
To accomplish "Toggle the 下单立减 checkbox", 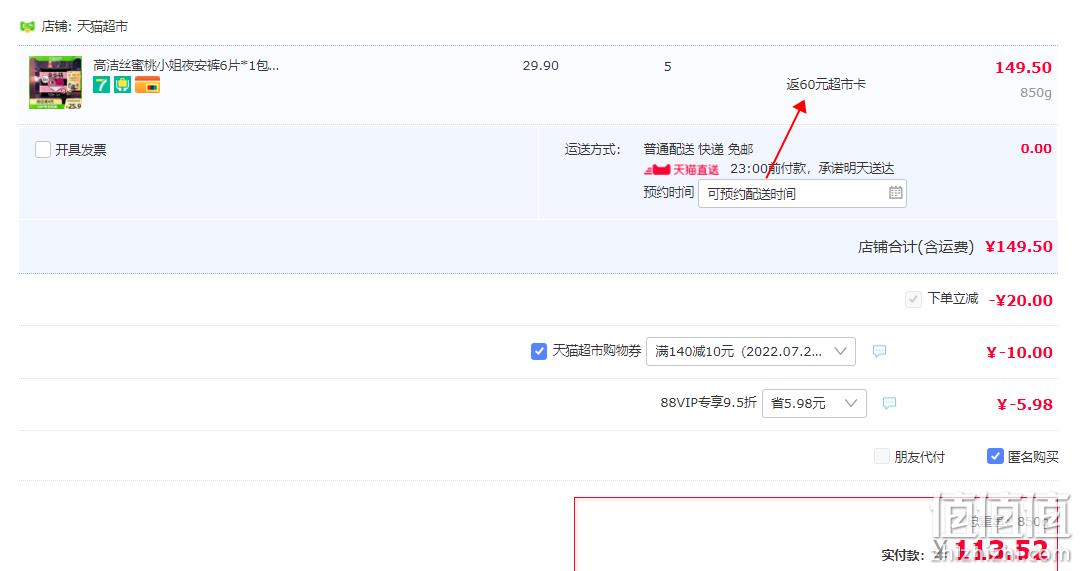I will 913,299.
